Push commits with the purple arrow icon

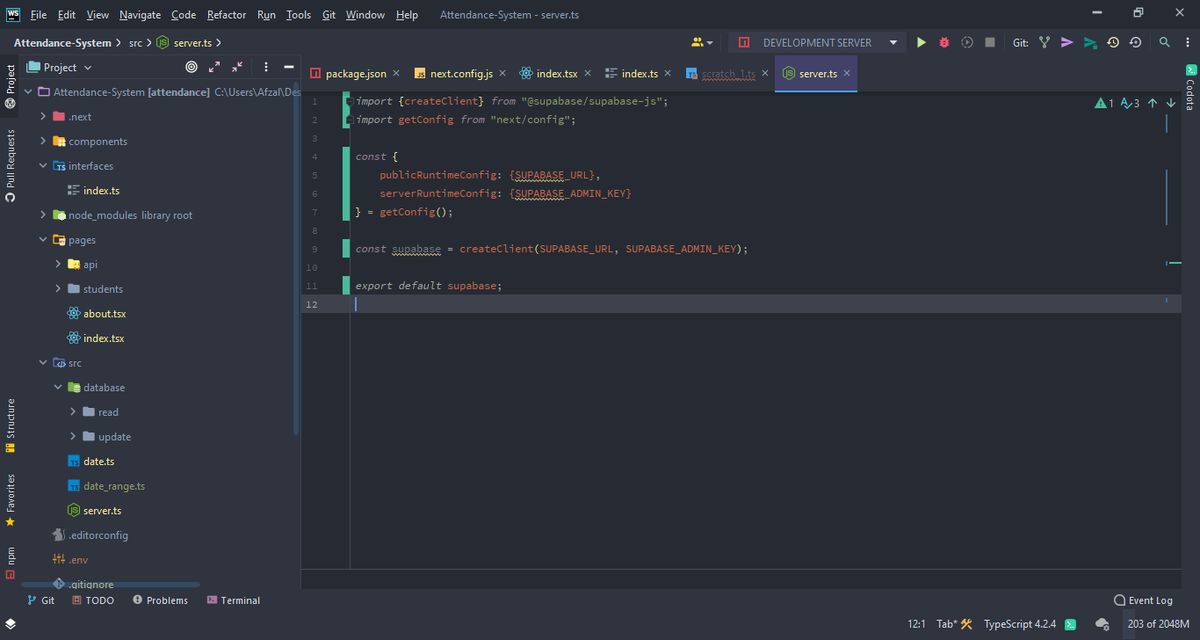(1067, 42)
